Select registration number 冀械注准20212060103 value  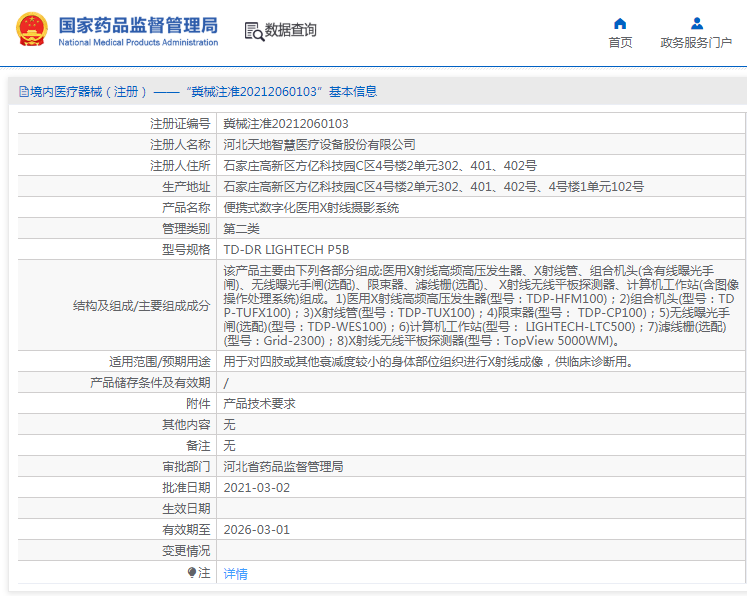pyautogui.click(x=286, y=124)
